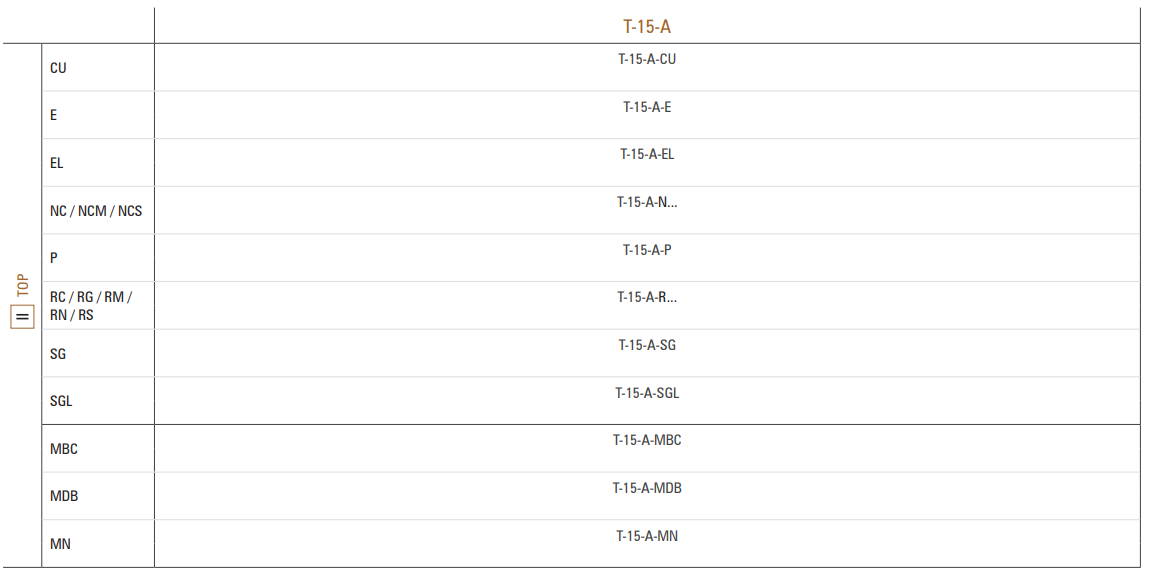Open the T-15-A-E product code
The image size is (1150, 581).
tap(647, 107)
